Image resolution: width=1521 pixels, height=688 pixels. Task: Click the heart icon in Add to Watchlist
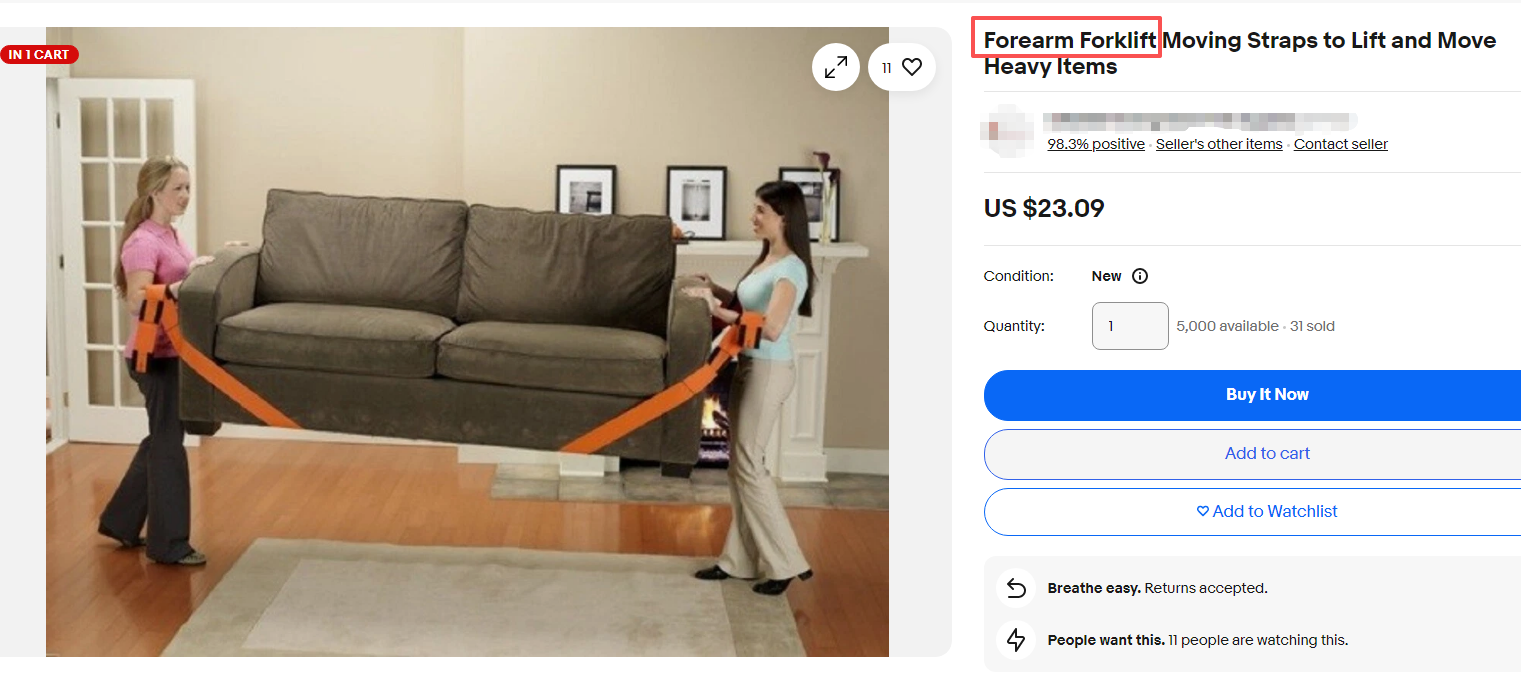(1203, 511)
